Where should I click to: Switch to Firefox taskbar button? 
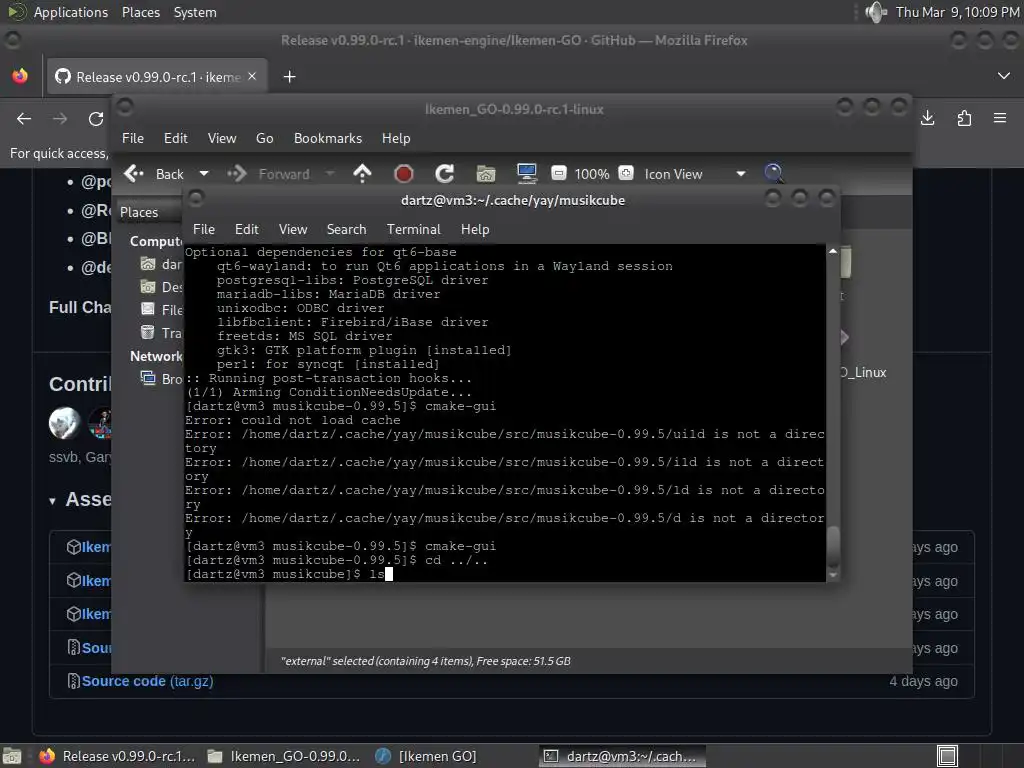pyautogui.click(x=118, y=756)
